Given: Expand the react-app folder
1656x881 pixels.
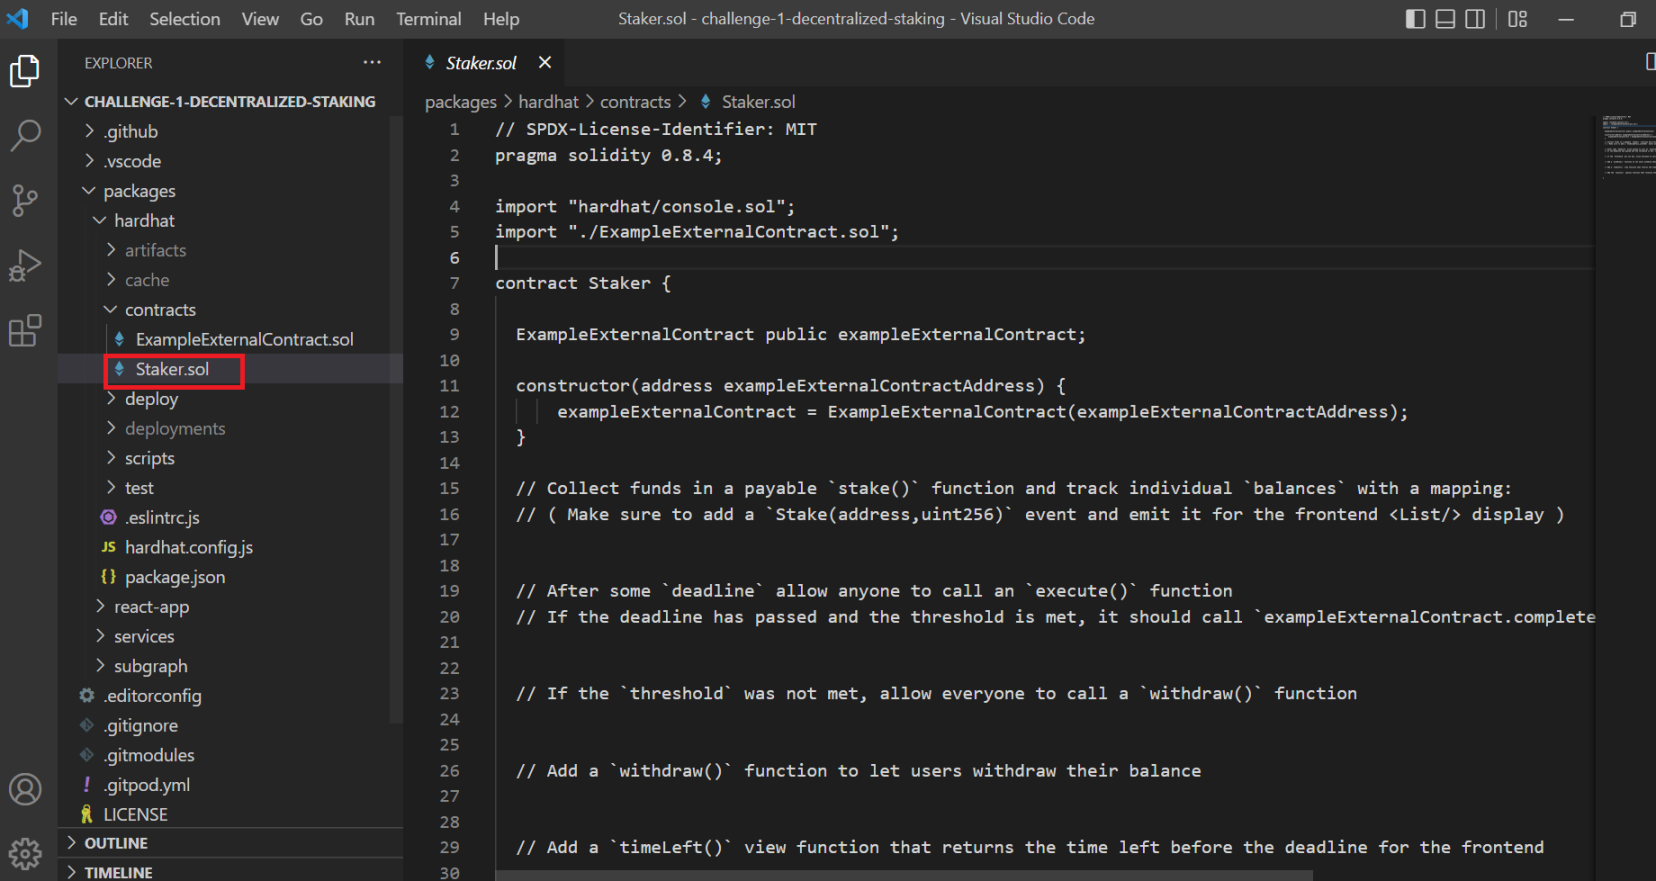Looking at the screenshot, I should click(x=100, y=606).
